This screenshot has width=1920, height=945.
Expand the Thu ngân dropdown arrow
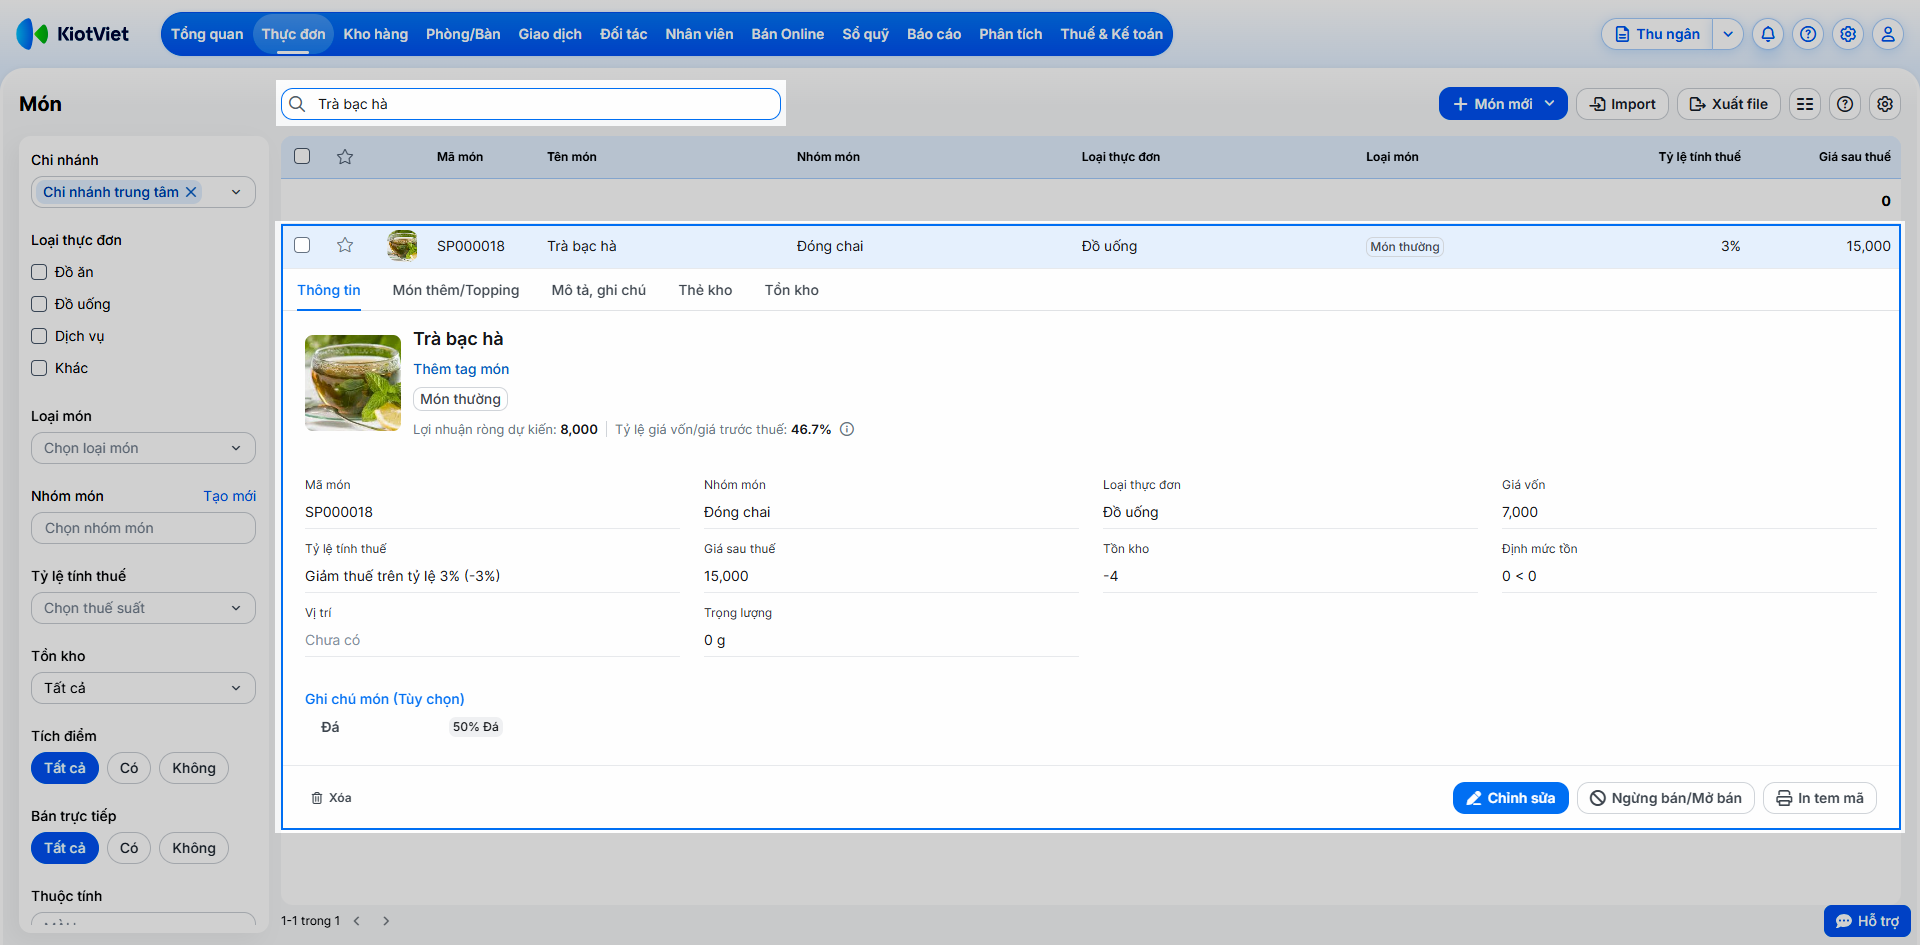1728,34
